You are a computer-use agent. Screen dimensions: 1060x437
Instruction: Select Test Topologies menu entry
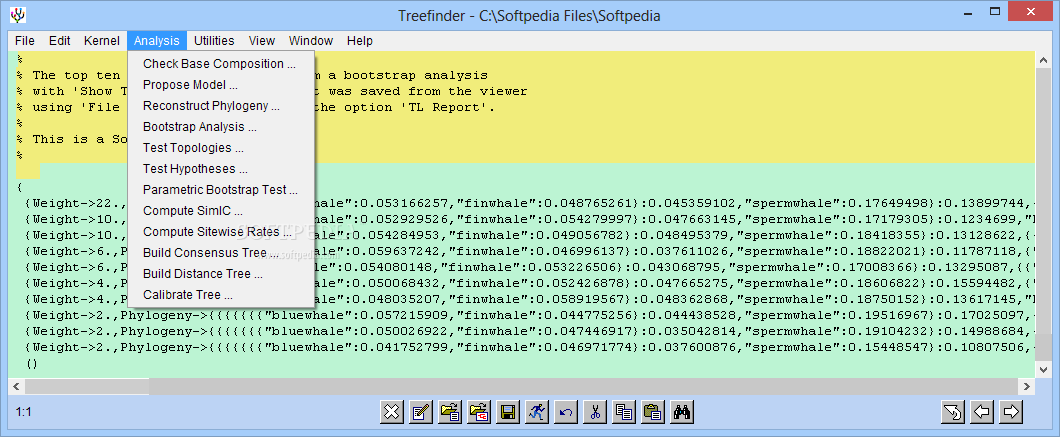click(220, 147)
